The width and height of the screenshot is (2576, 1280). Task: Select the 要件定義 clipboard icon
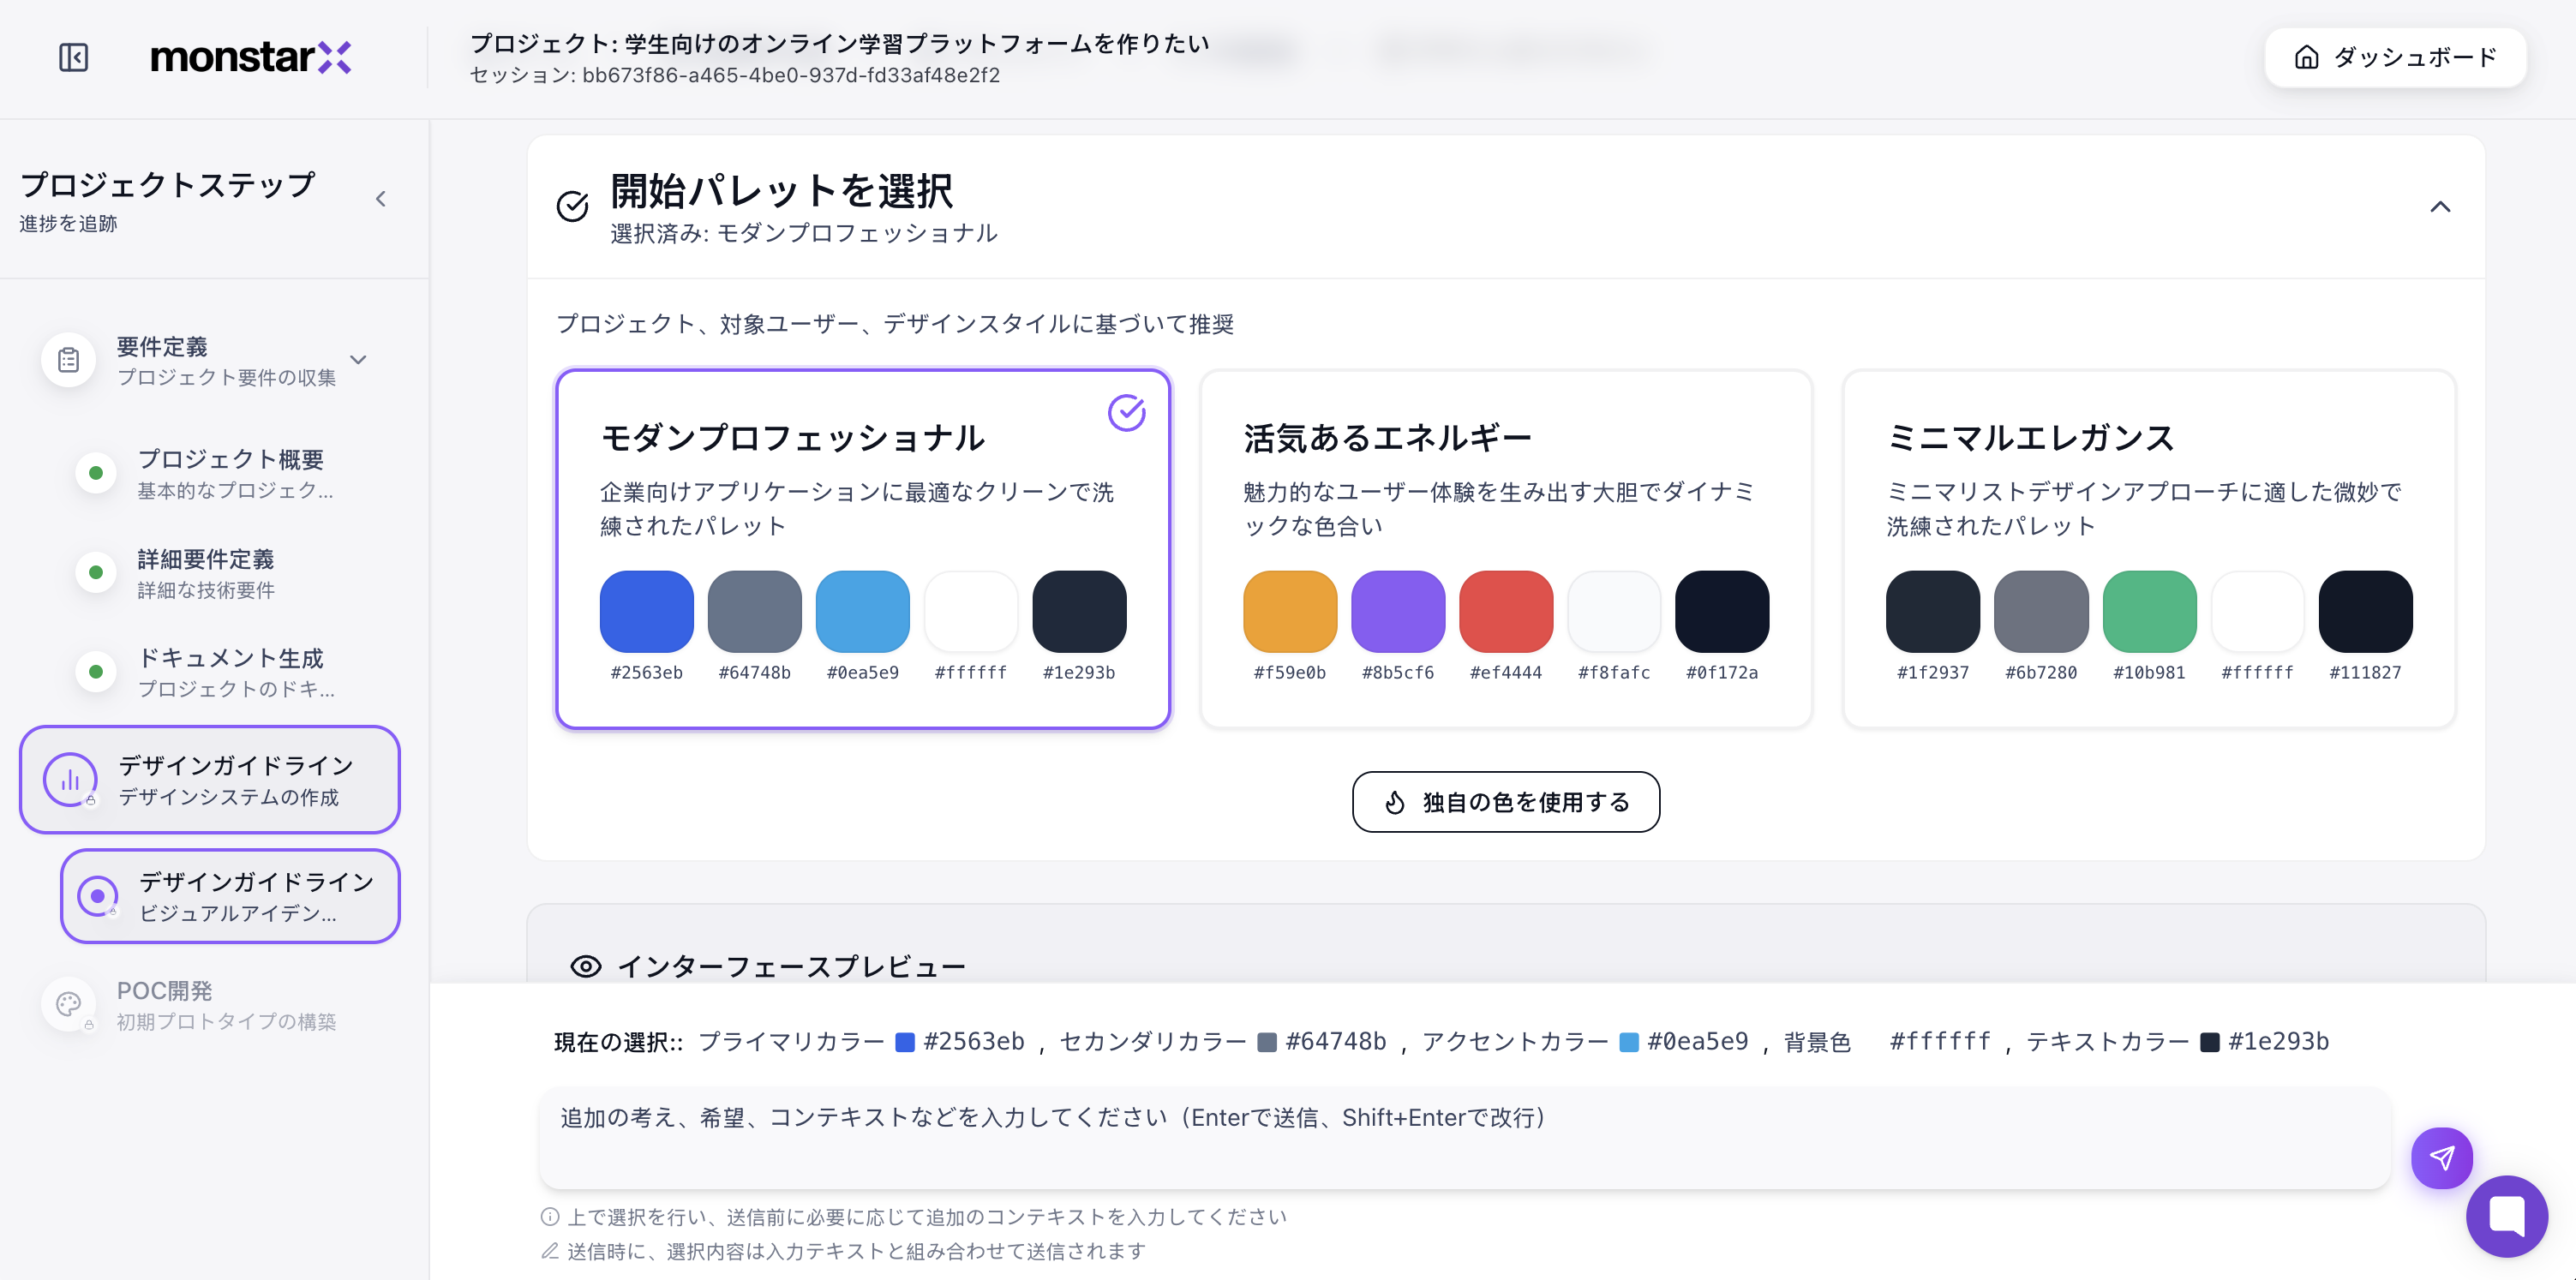pyautogui.click(x=67, y=360)
